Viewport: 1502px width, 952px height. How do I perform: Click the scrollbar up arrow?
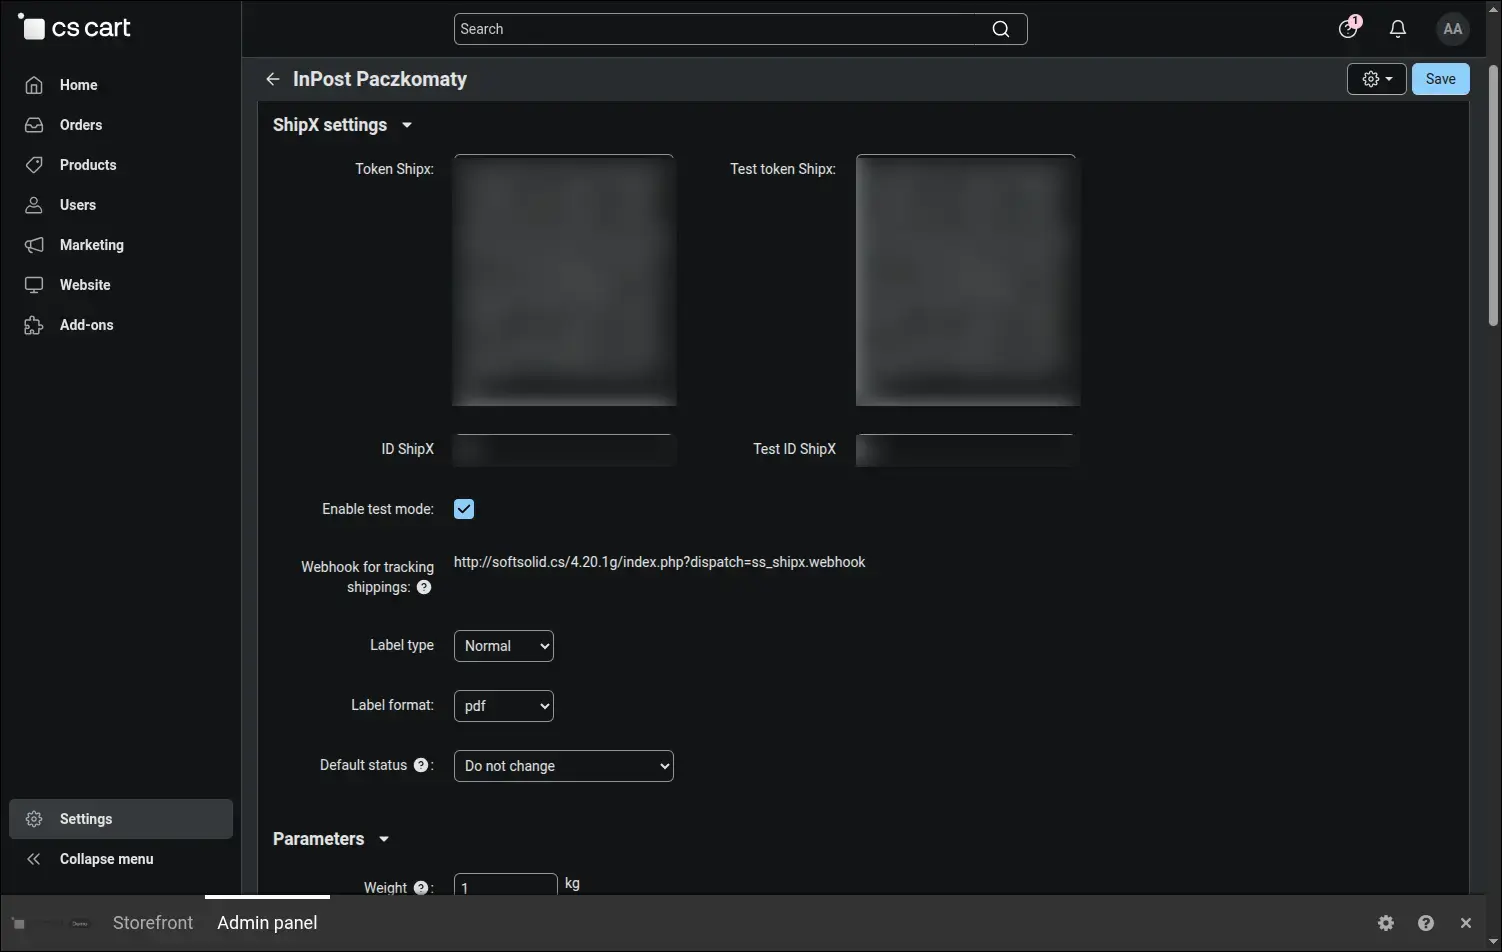1493,8
